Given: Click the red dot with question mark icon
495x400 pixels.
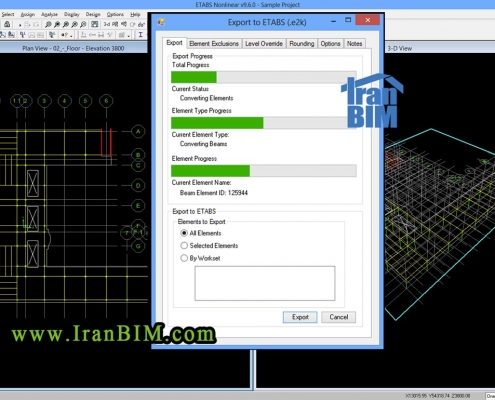Looking at the screenshot, I should click(x=65, y=35).
